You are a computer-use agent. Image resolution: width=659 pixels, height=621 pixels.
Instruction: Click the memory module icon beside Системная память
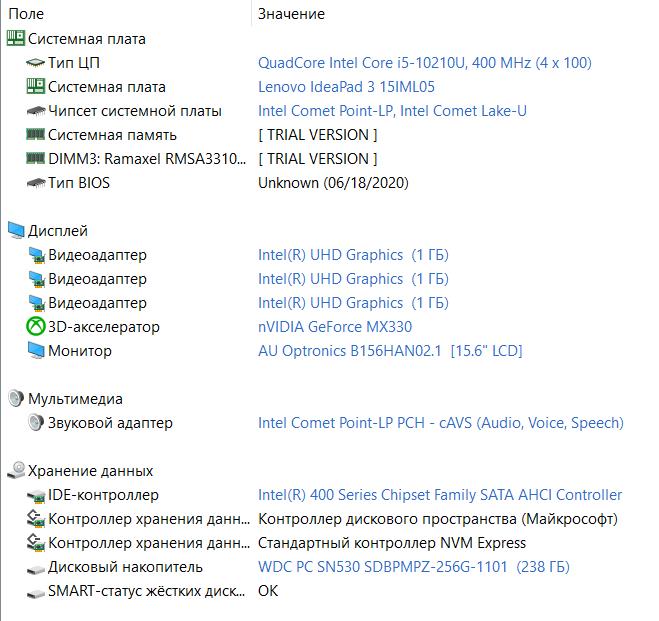(x=36, y=135)
